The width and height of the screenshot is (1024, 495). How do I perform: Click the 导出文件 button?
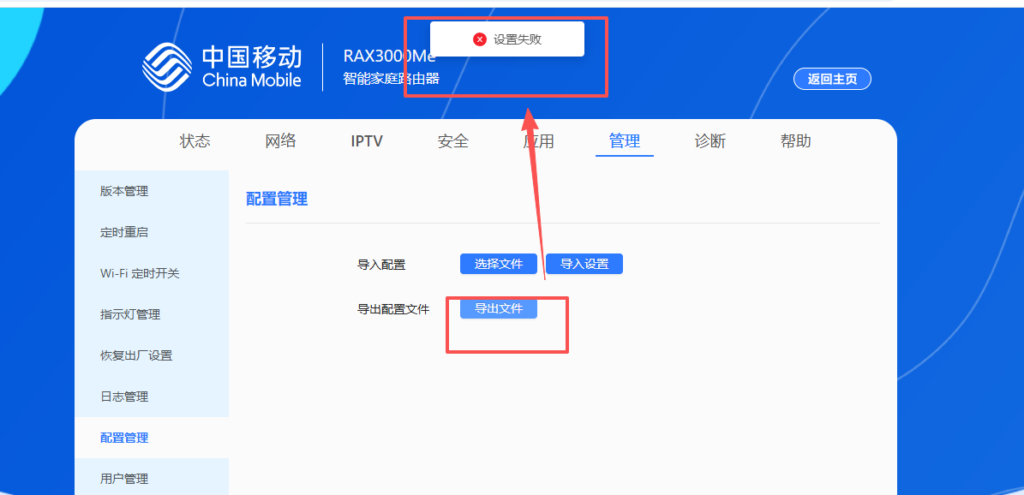pyautogui.click(x=499, y=308)
